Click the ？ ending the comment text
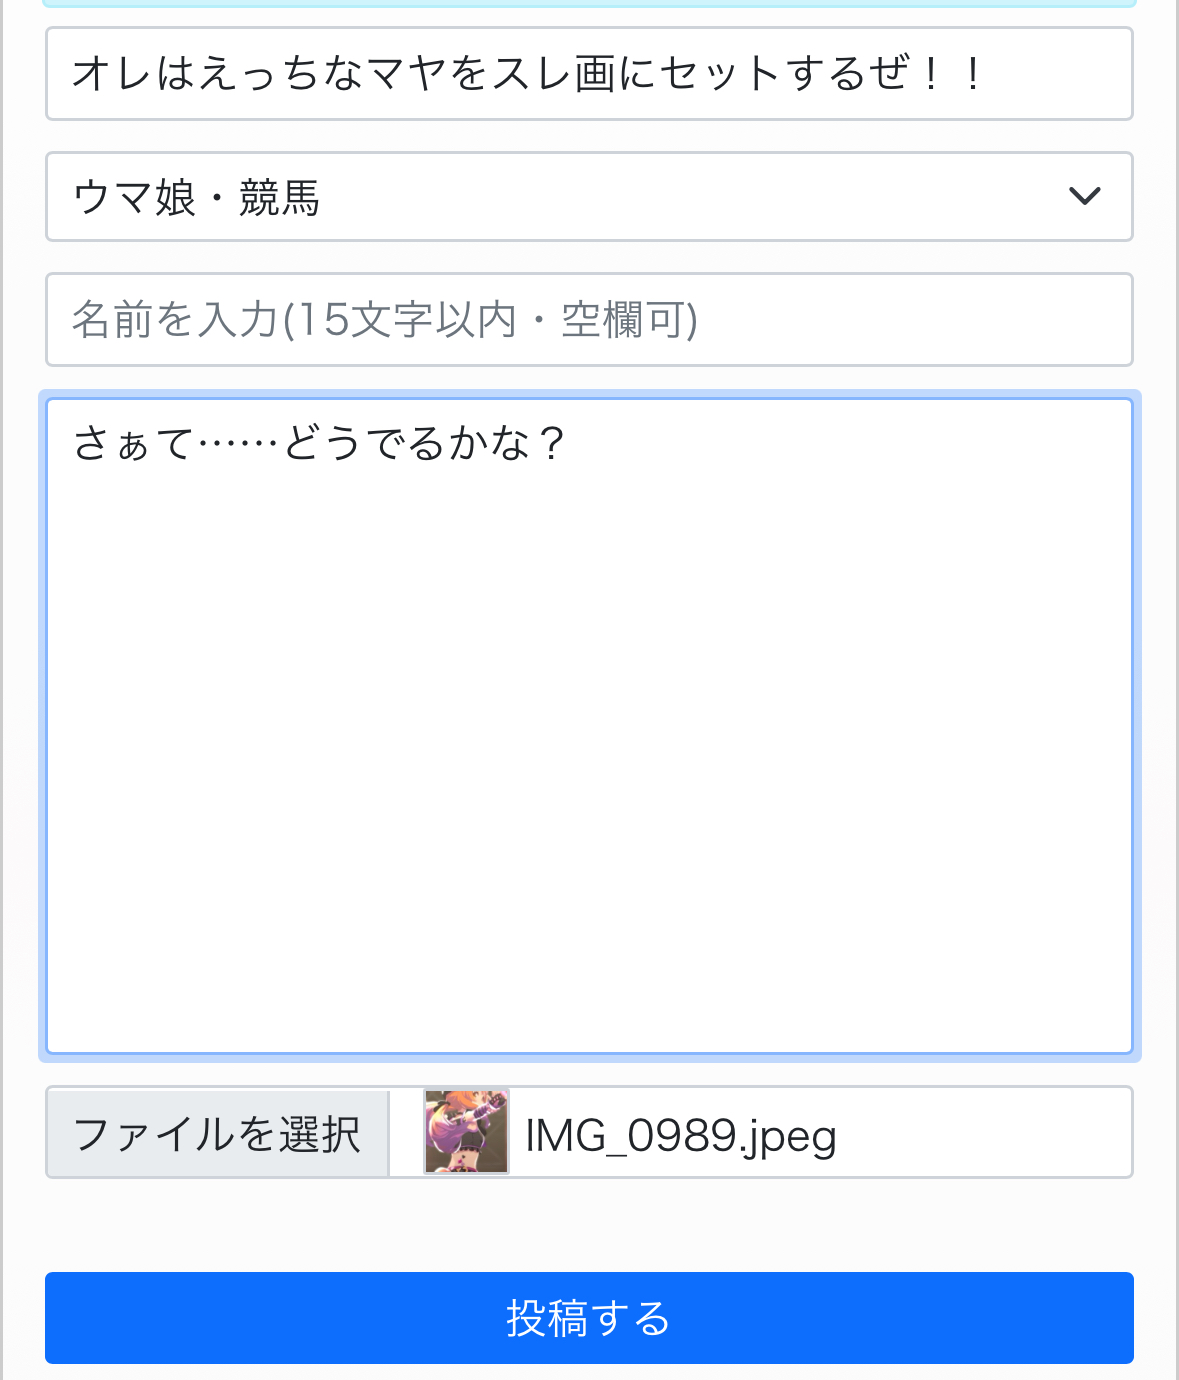The width and height of the screenshot is (1179, 1380). pyautogui.click(x=551, y=443)
